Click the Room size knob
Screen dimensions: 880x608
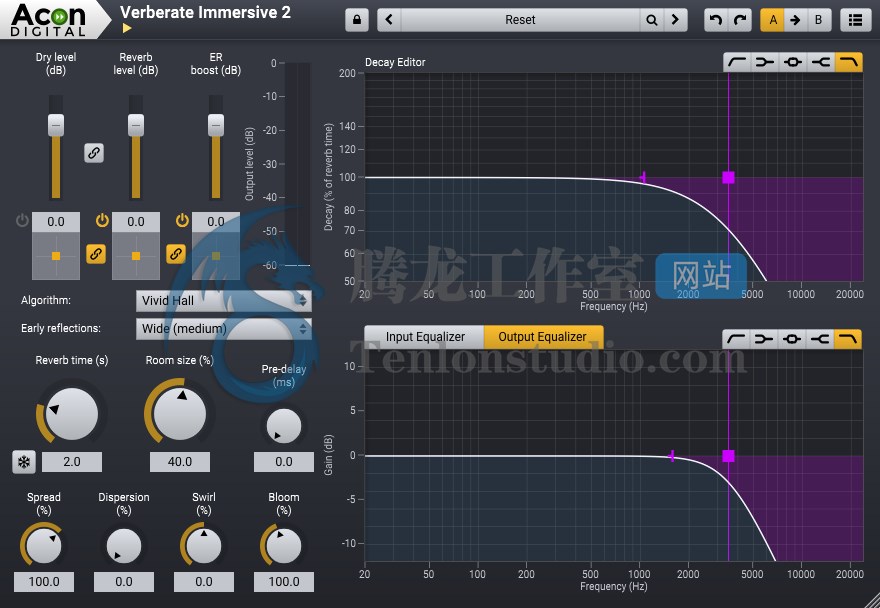[180, 414]
